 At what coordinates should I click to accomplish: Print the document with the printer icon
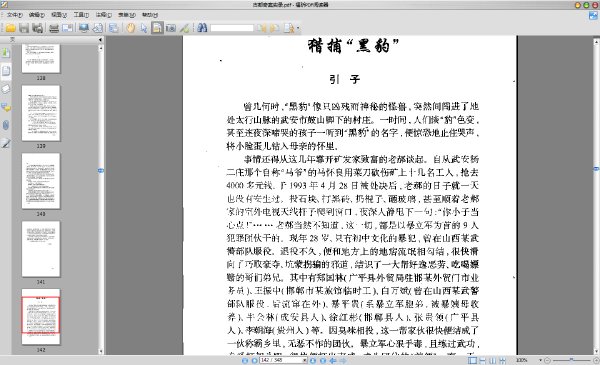click(x=54, y=28)
